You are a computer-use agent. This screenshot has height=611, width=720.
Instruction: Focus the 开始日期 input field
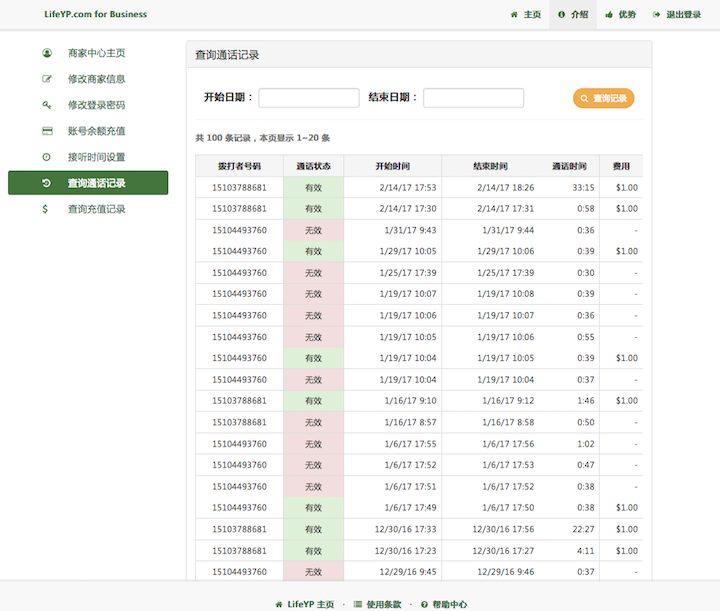pos(309,98)
